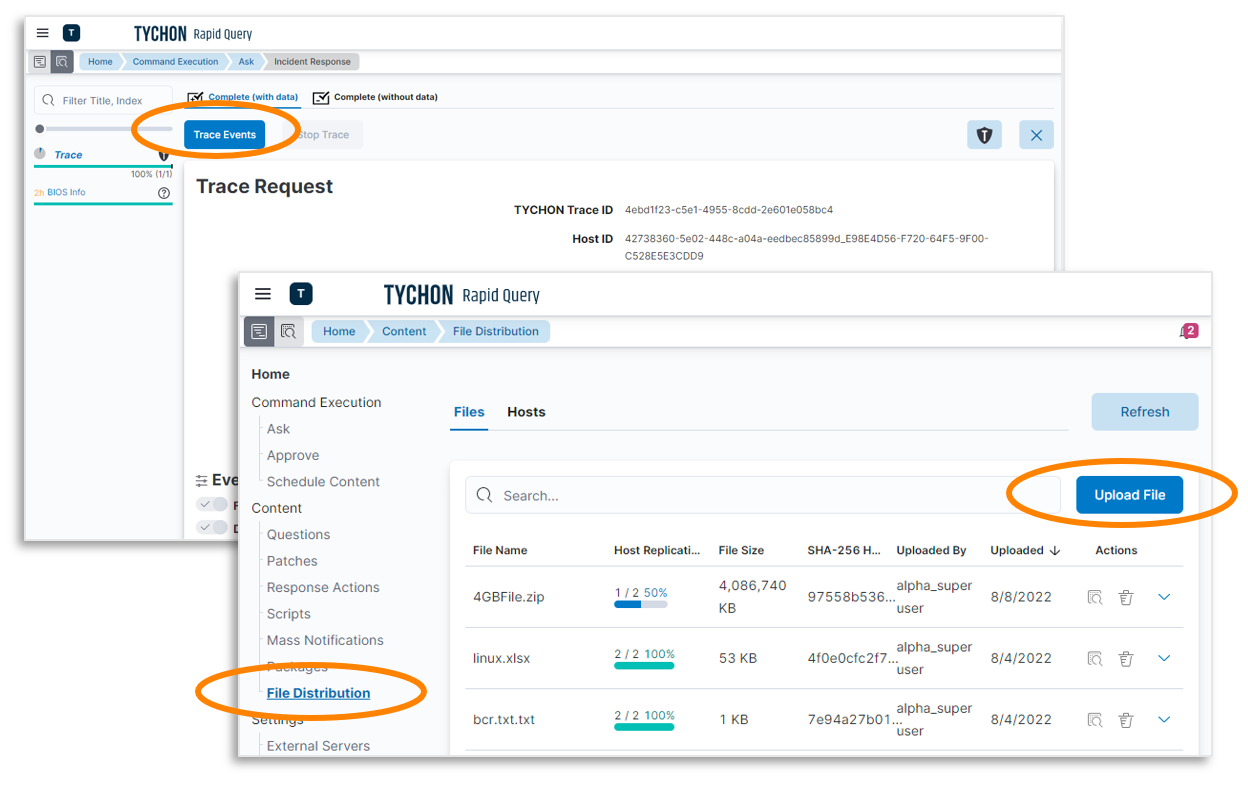Click the slider handle above Trace item
The height and width of the screenshot is (789, 1248).
[x=40, y=129]
